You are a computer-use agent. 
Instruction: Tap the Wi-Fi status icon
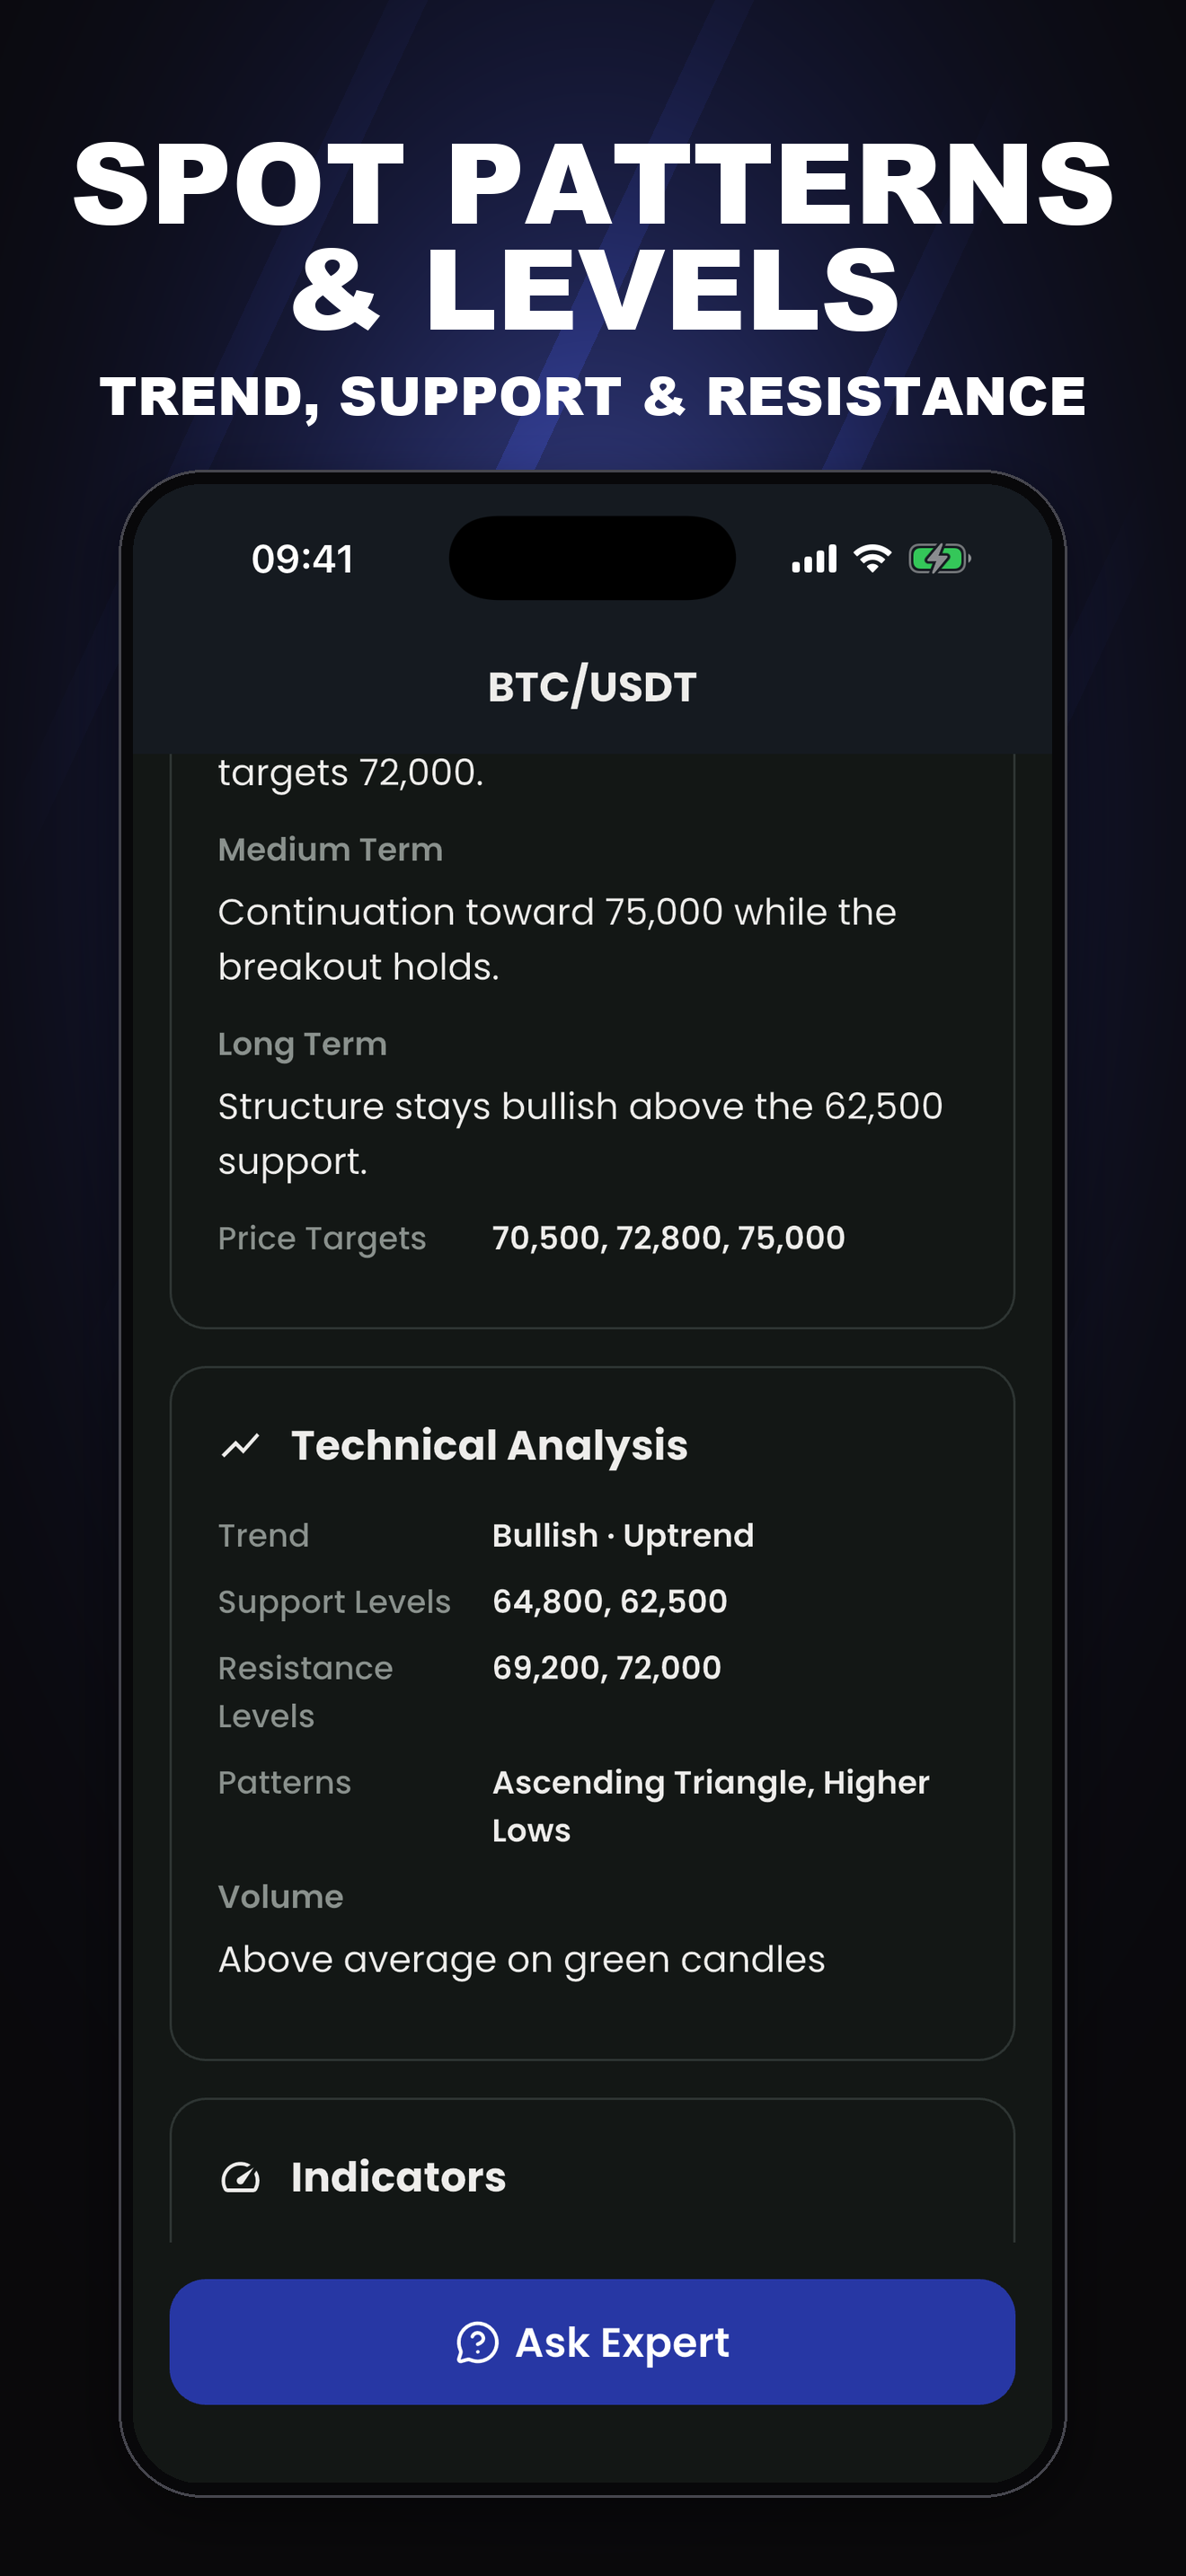point(872,559)
